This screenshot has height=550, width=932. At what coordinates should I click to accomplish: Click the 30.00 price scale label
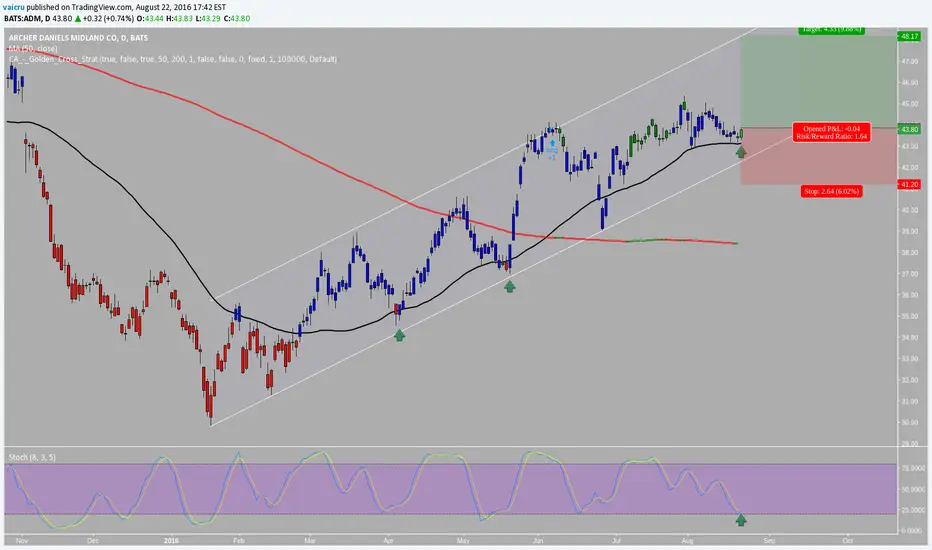[x=910, y=423]
